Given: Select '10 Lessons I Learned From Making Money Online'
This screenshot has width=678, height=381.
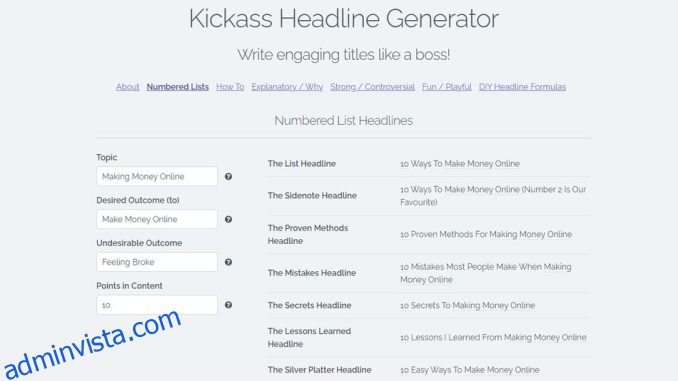Looking at the screenshot, I should (x=493, y=337).
